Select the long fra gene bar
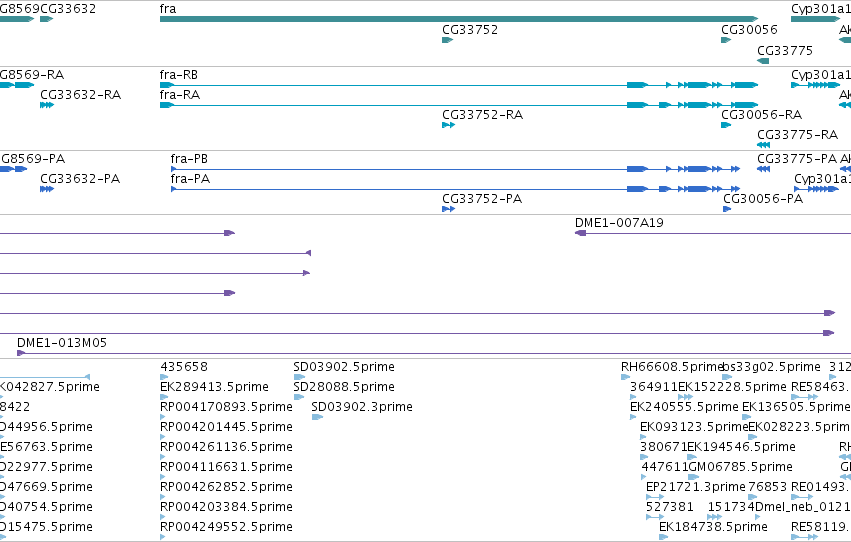Screen dimensions: 851x542 click(x=459, y=20)
